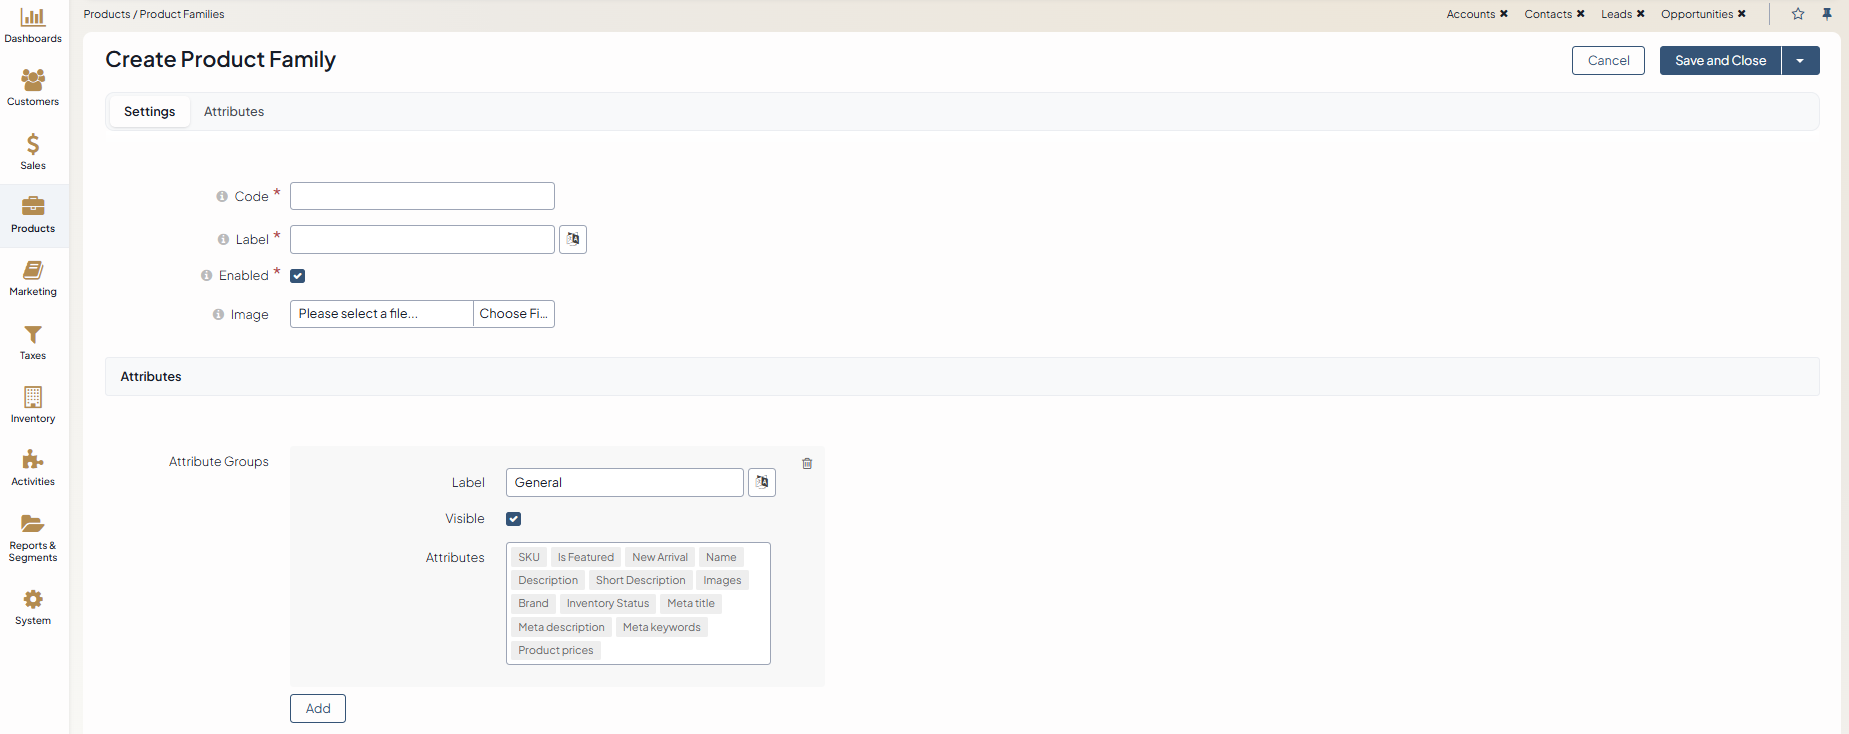Select the Product prices attribute tag
Image resolution: width=1849 pixels, height=734 pixels.
click(556, 651)
